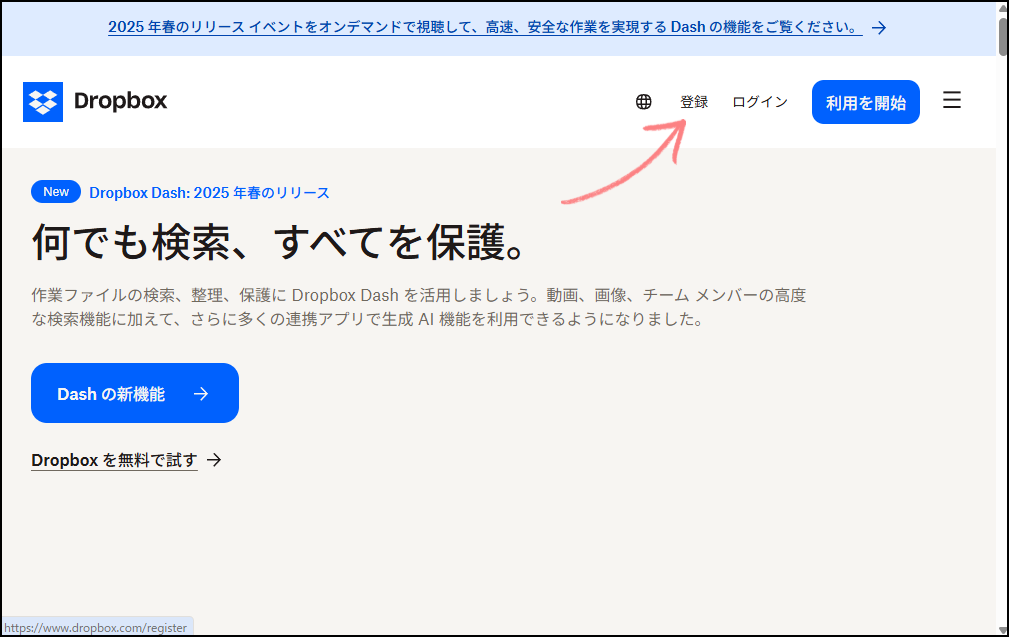Click the scrollbar down arrow
Image resolution: width=1009 pixels, height=637 pixels.
pyautogui.click(x=1003, y=630)
